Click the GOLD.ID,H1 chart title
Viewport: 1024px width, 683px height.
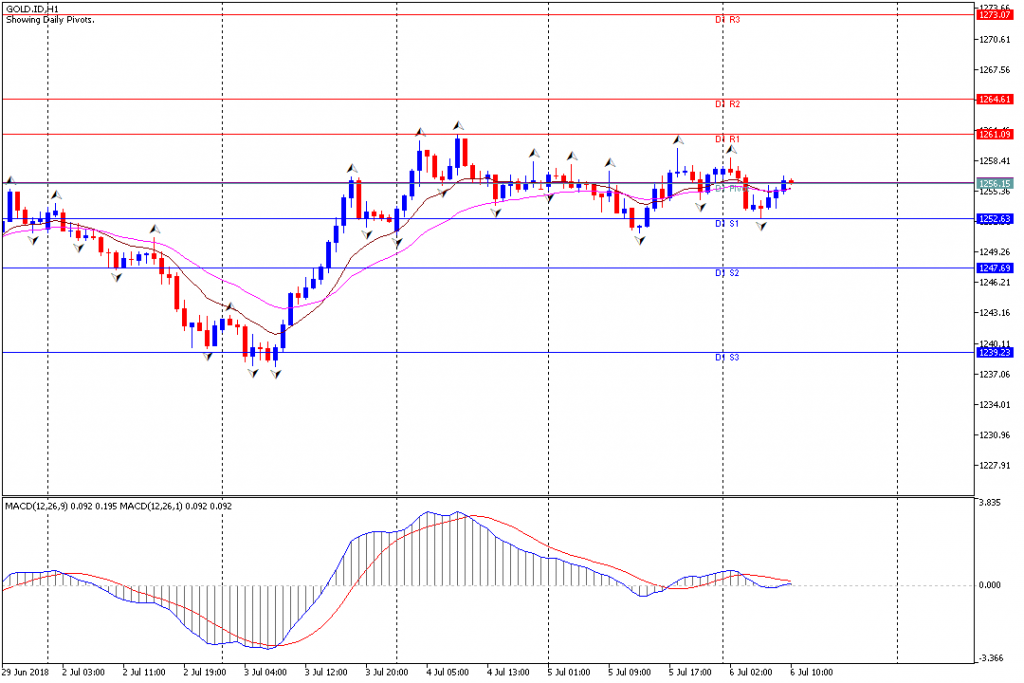(x=32, y=9)
